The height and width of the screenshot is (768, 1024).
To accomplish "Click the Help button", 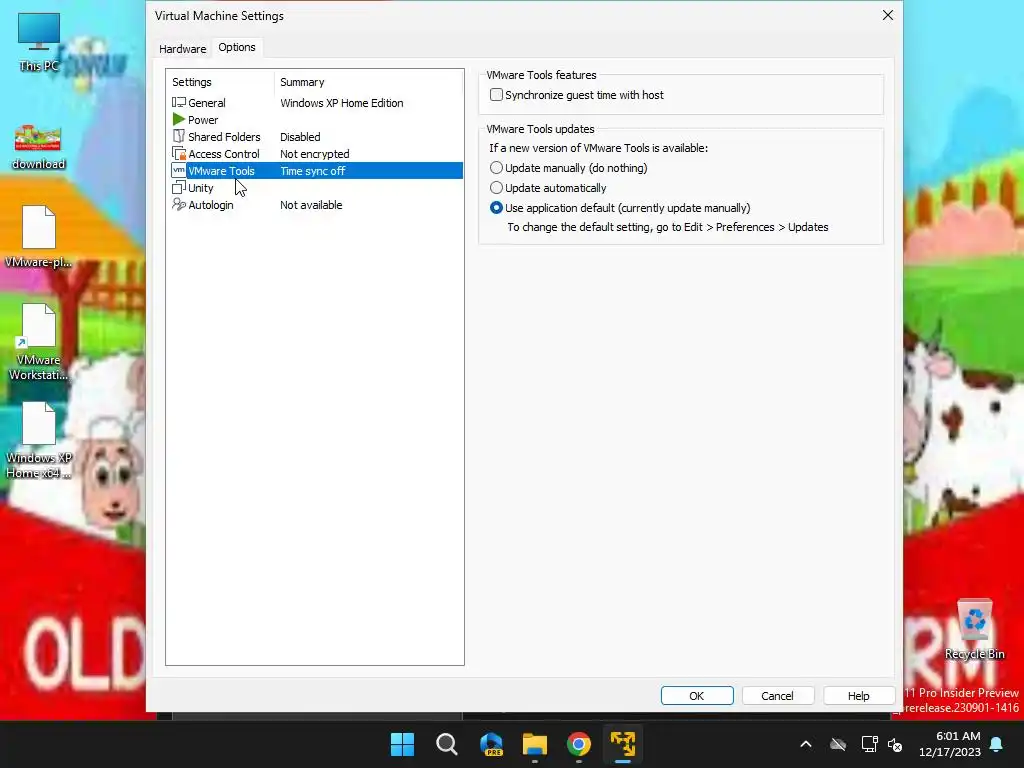I will [x=858, y=696].
